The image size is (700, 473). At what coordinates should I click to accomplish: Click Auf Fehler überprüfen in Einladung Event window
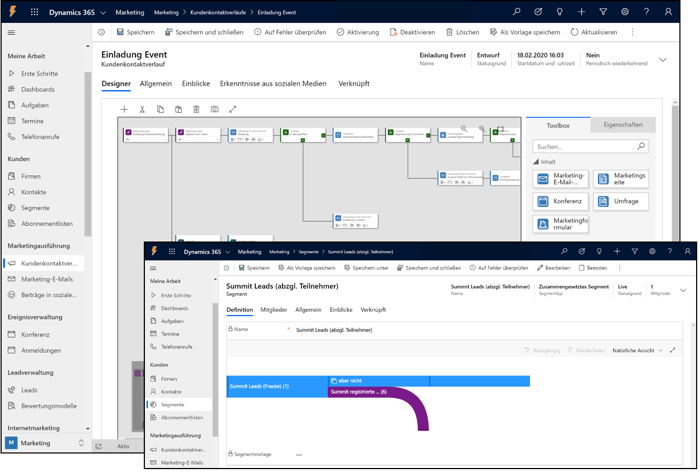[x=290, y=32]
